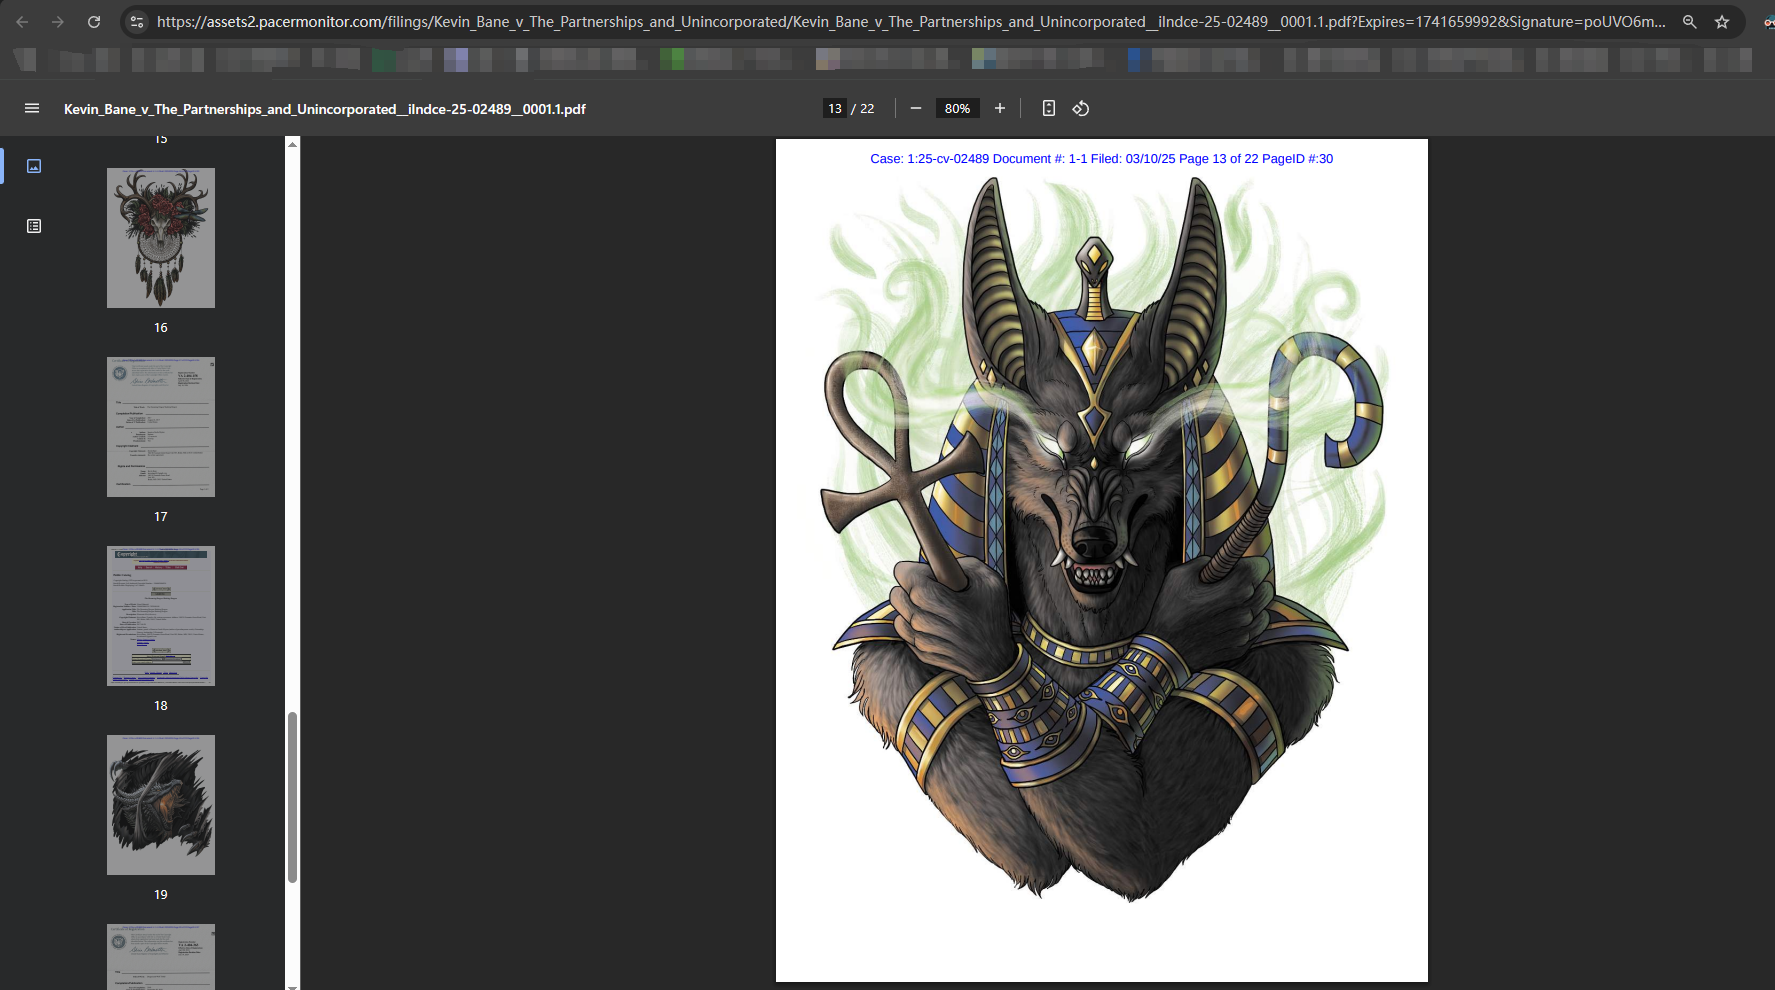Open the dragon artwork thumbnail on page 18
The height and width of the screenshot is (990, 1775).
click(161, 805)
